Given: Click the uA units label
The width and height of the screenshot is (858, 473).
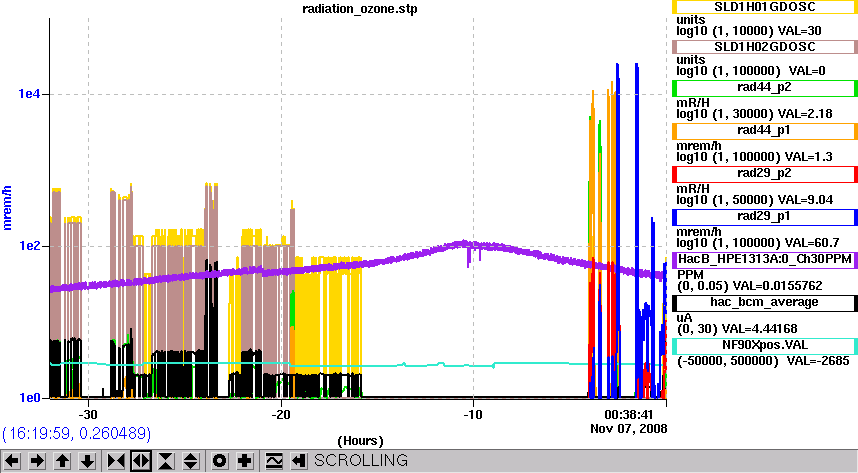Looking at the screenshot, I should coord(684,318).
